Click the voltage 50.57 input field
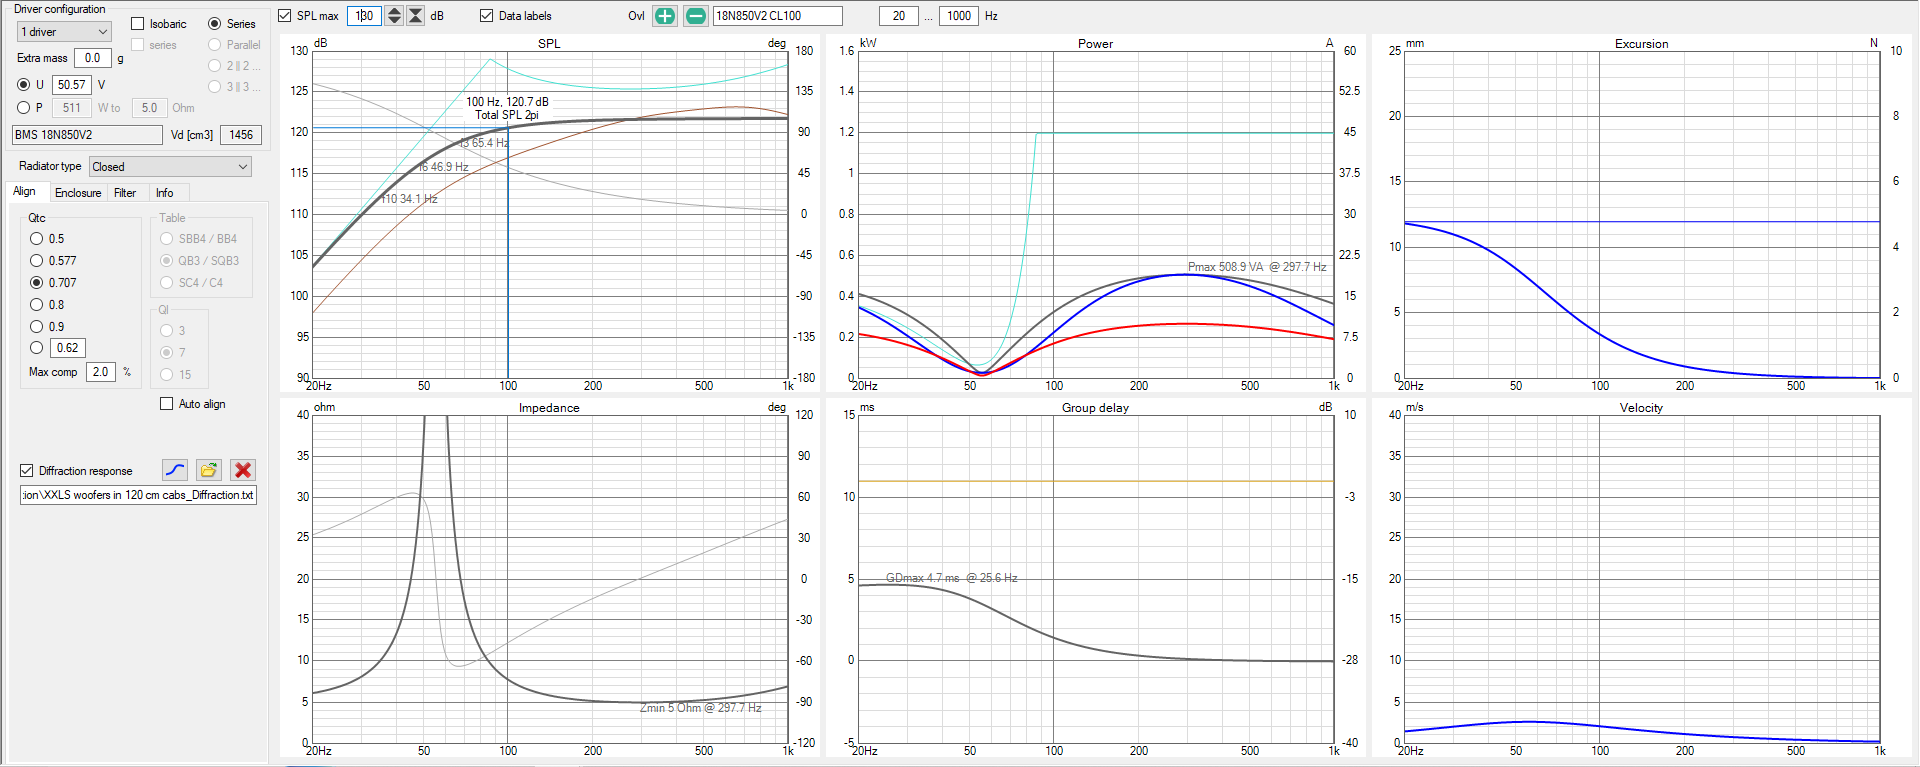1920x767 pixels. pyautogui.click(x=72, y=85)
